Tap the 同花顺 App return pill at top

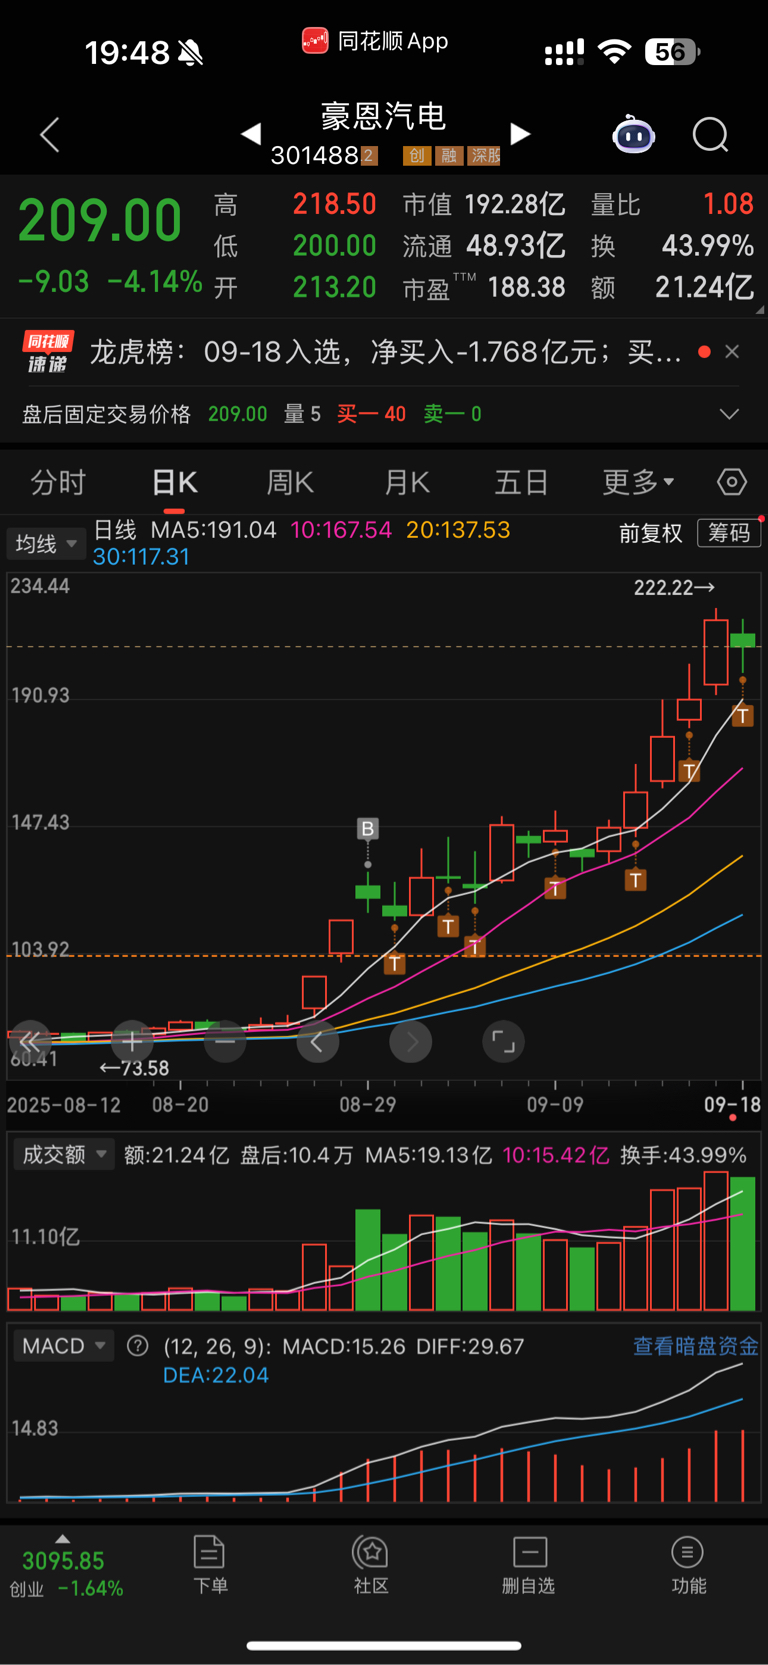pyautogui.click(x=375, y=41)
